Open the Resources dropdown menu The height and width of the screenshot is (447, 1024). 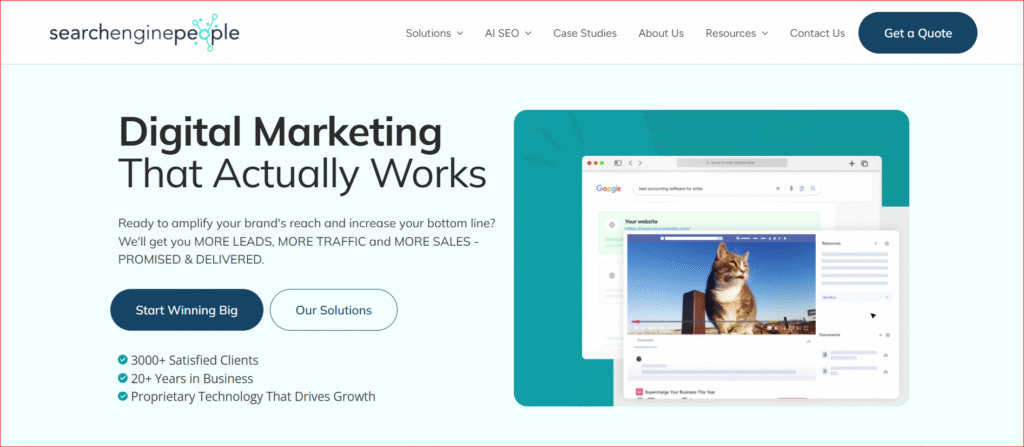click(x=736, y=33)
